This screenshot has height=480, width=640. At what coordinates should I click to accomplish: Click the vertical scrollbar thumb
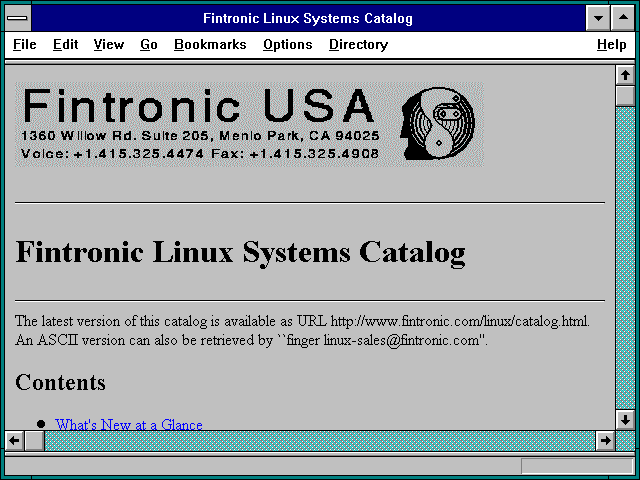click(x=625, y=96)
